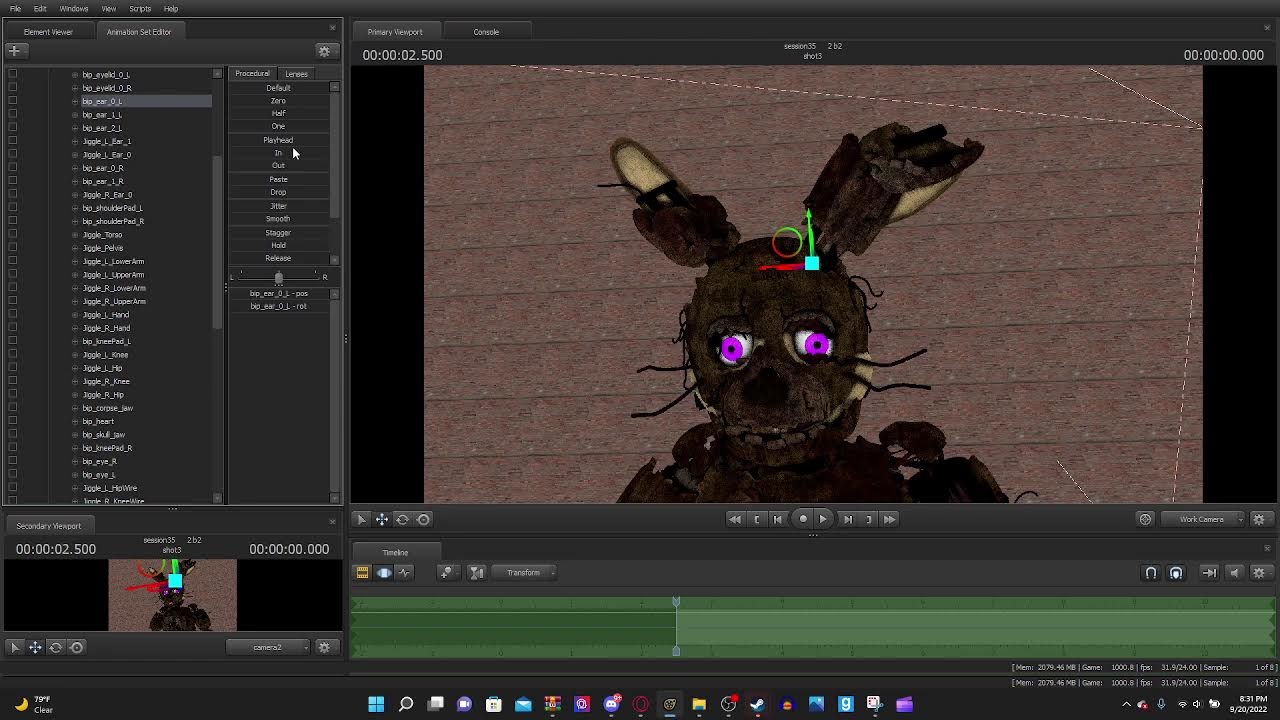Switch to Graph Editor mode in timeline
Image resolution: width=1280 pixels, height=720 pixels.
404,573
